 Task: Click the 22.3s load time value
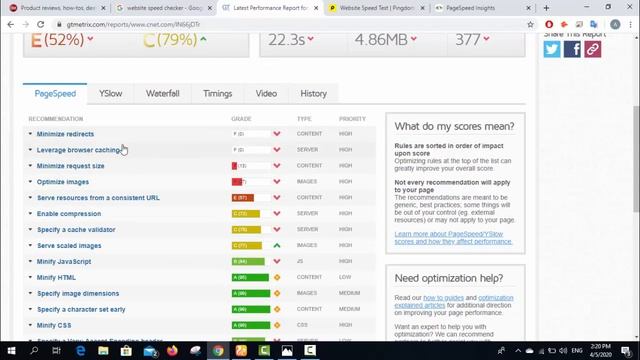[286, 40]
